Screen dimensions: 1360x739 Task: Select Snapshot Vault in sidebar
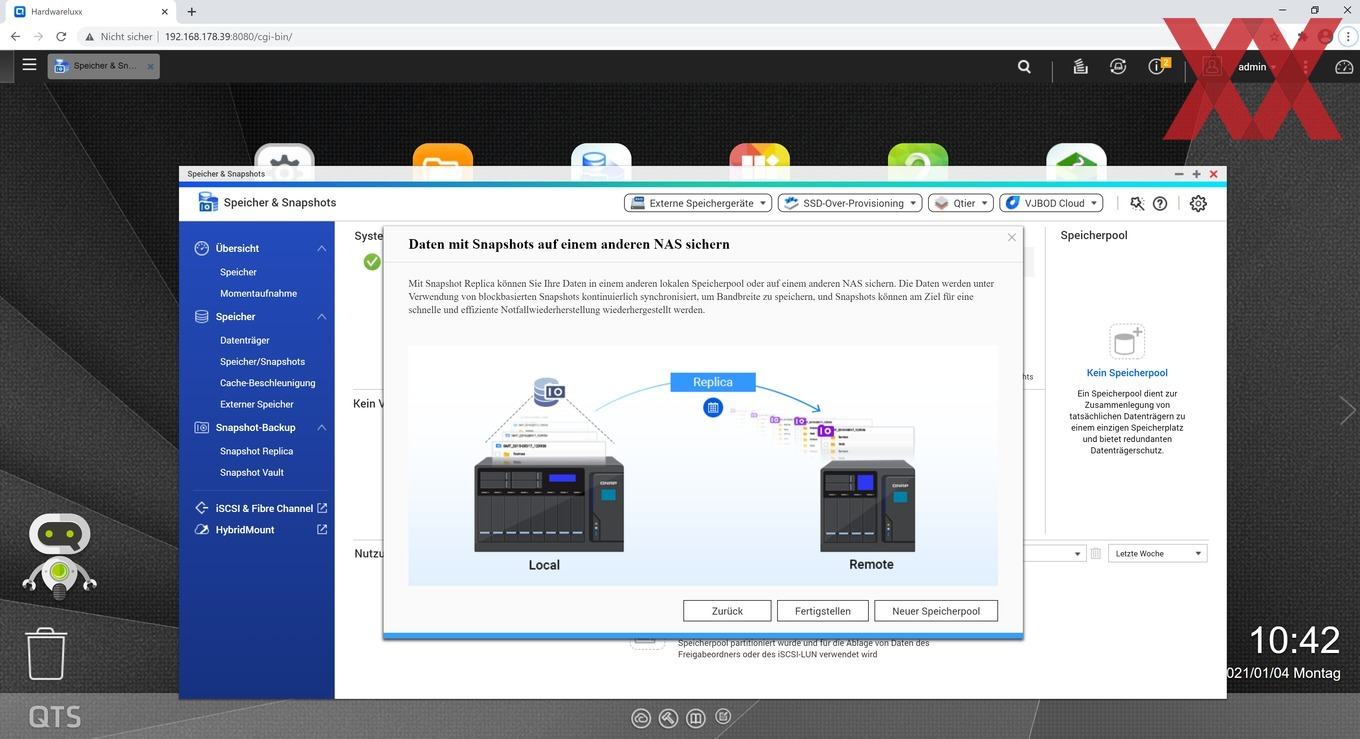pos(252,472)
